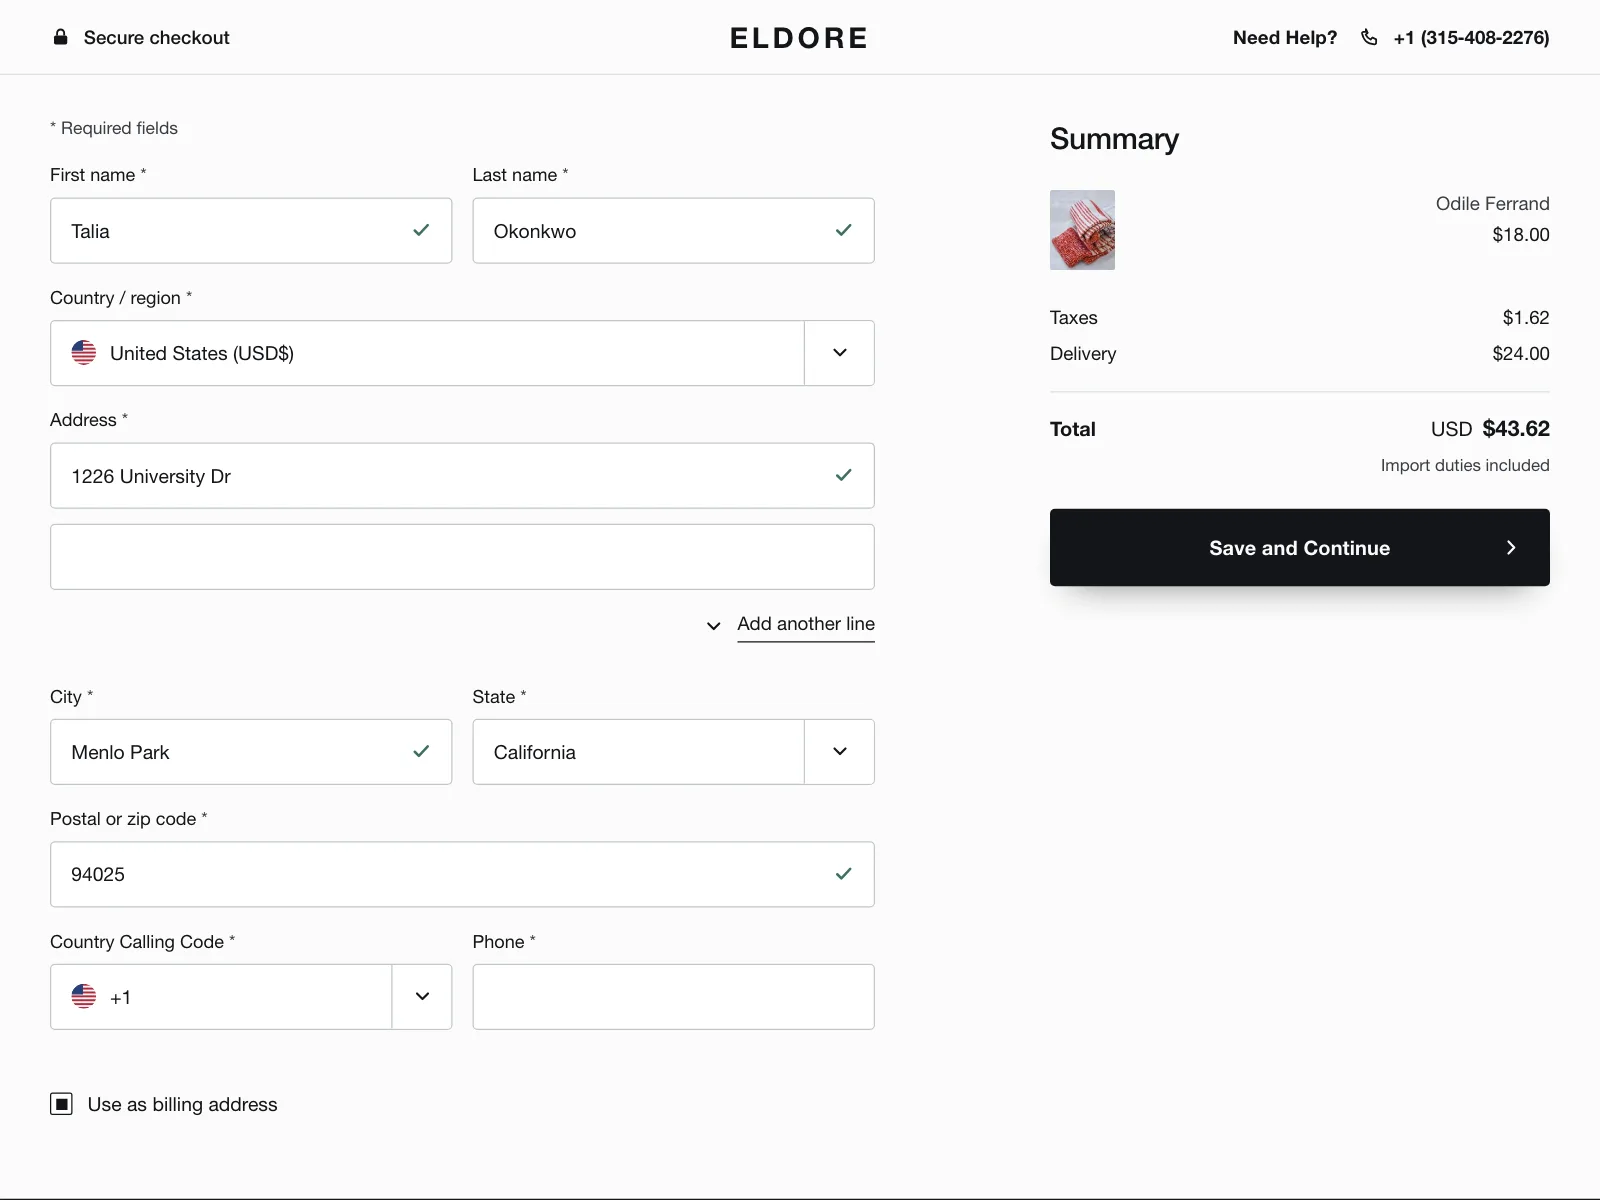
Task: Click the checkmark in the First name field
Action: [421, 230]
